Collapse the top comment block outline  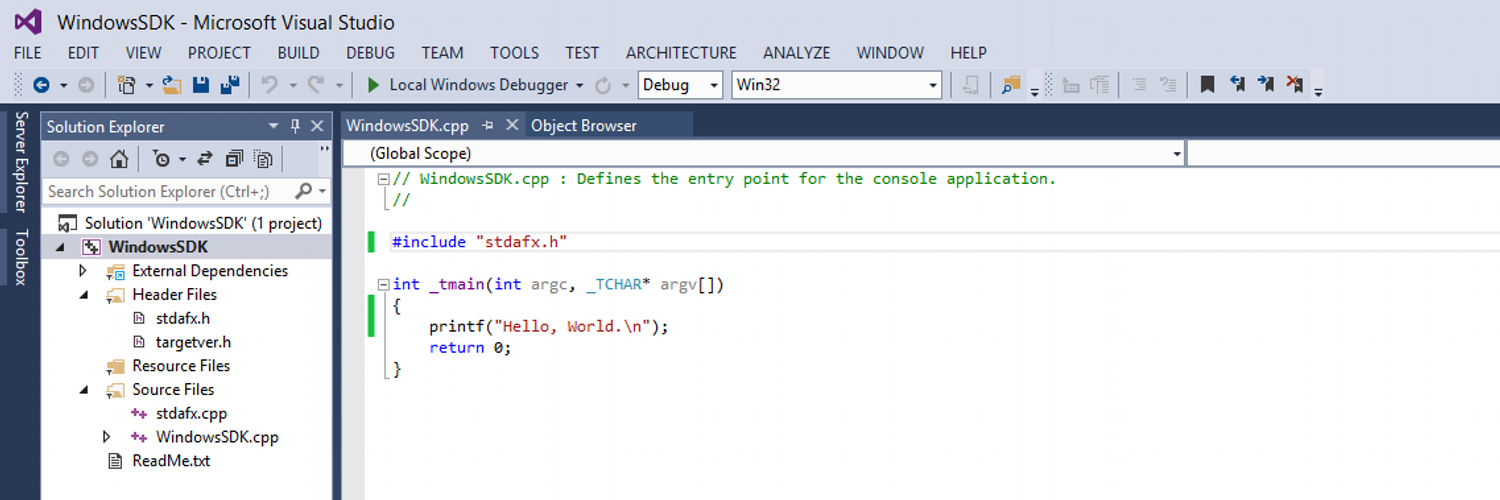pos(384,179)
